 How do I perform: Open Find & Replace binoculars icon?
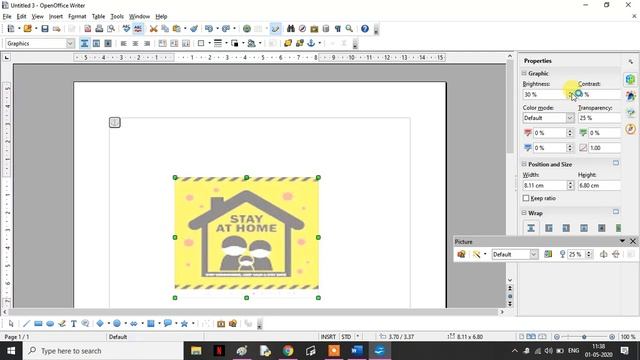point(291,29)
